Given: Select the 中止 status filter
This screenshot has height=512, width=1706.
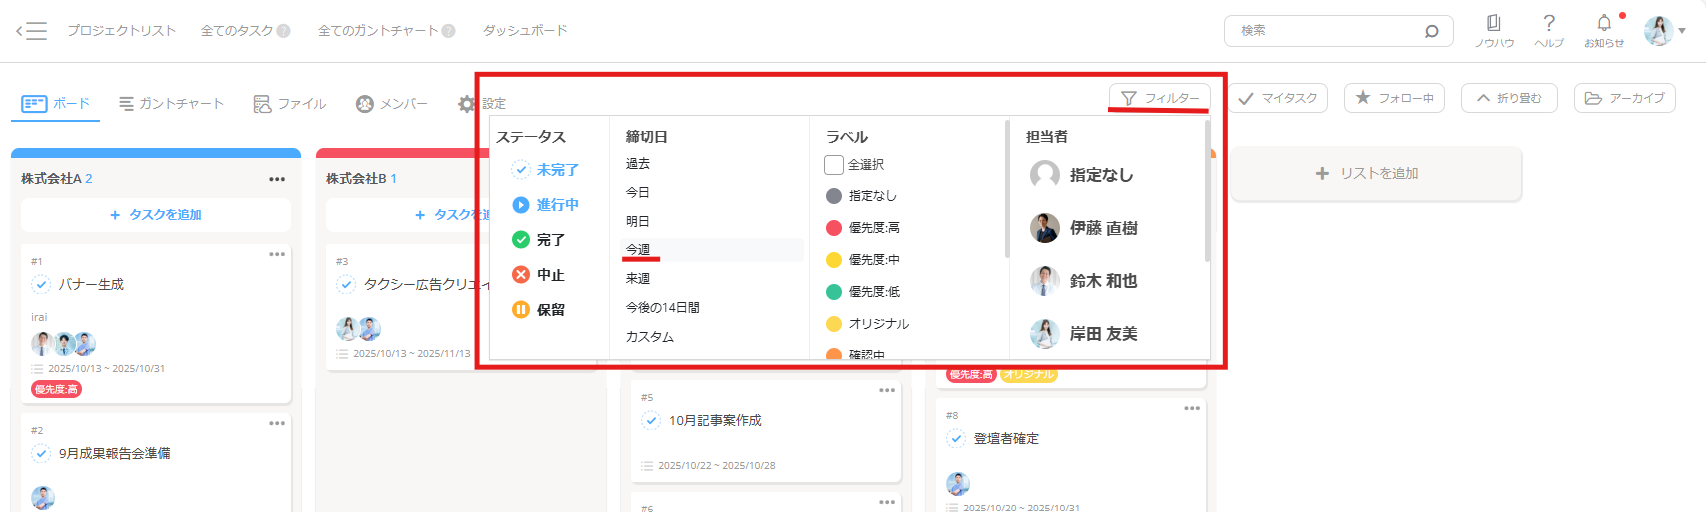Looking at the screenshot, I should pos(539,275).
